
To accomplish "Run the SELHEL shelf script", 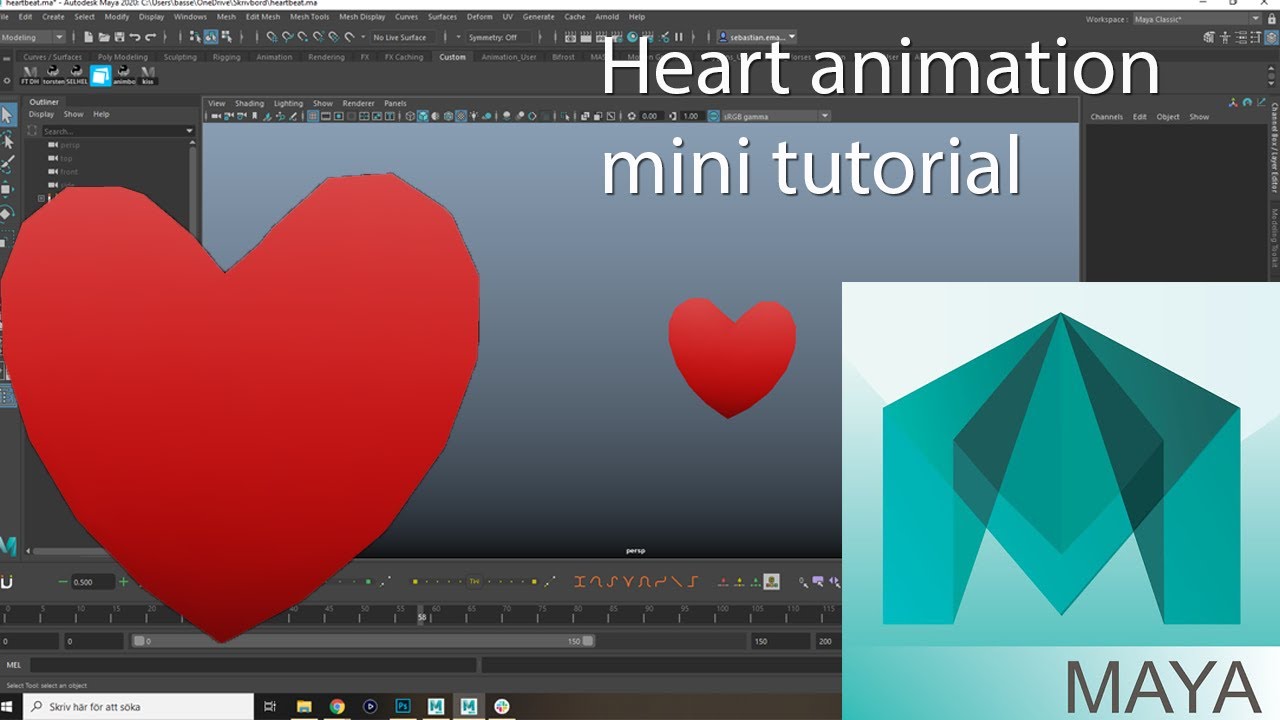I will click(77, 75).
